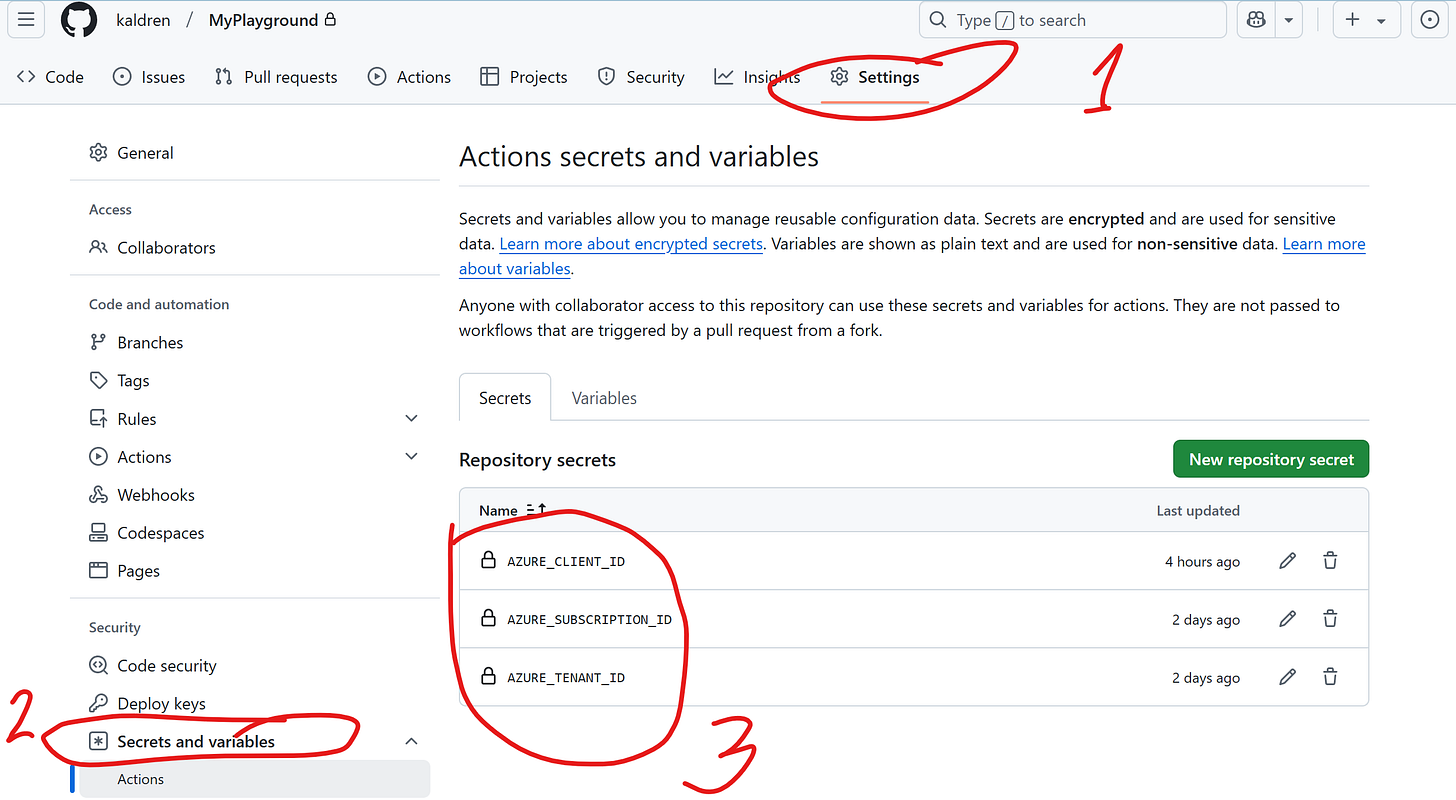This screenshot has height=800, width=1456.
Task: Click the Code security shield-search icon
Action: click(98, 665)
